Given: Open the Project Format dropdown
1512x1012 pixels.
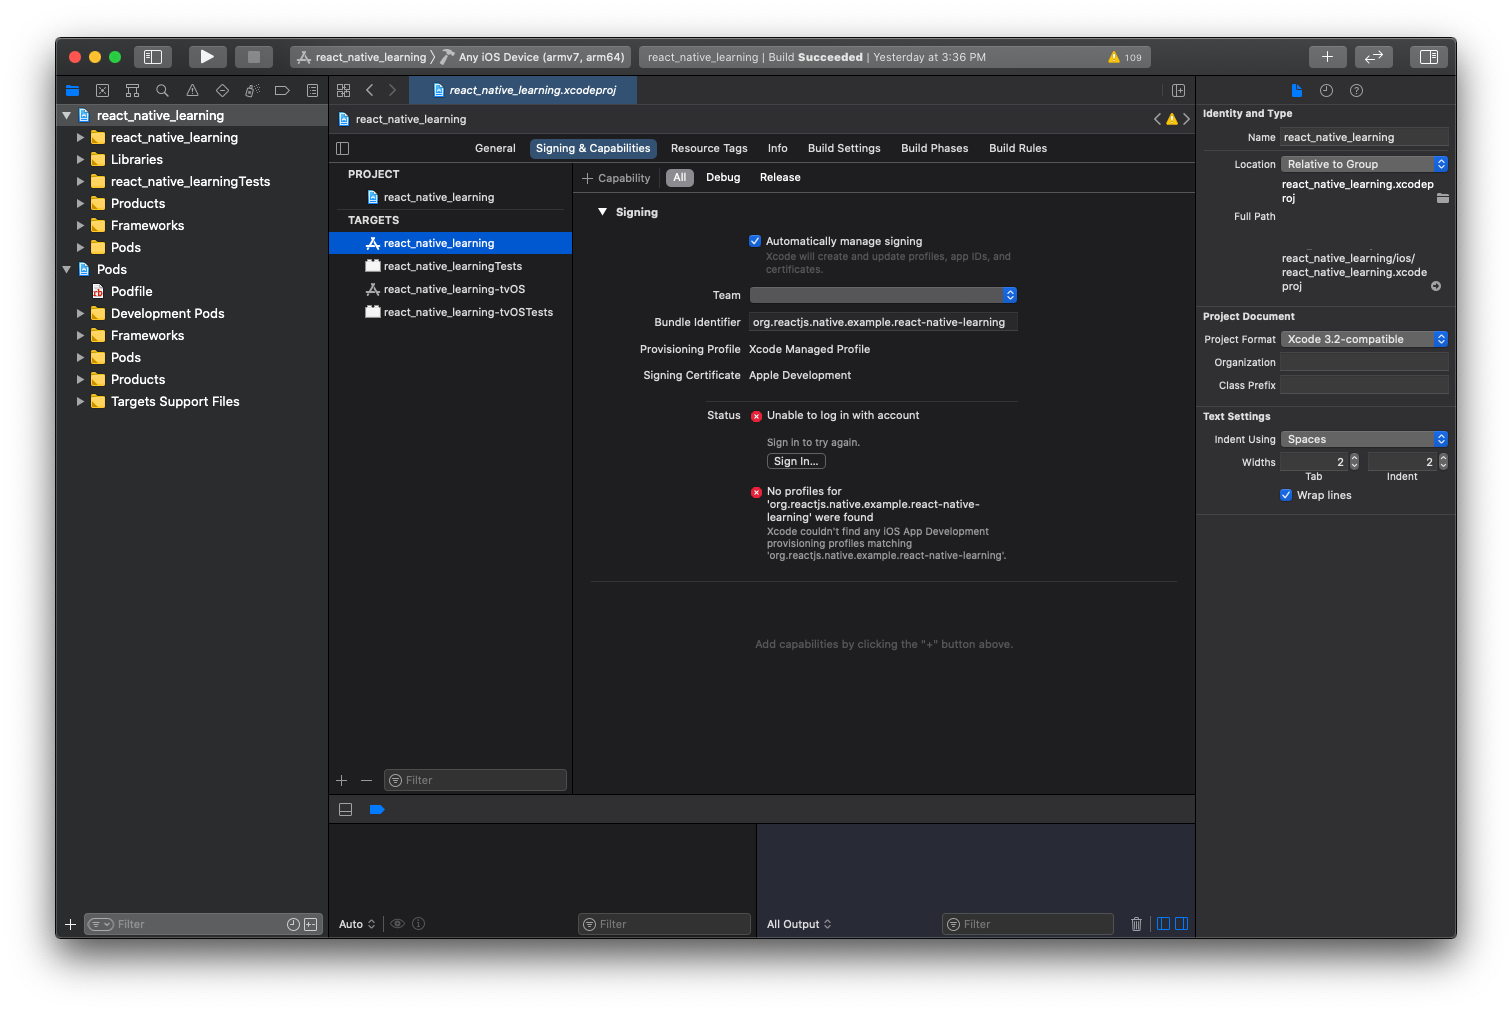Looking at the screenshot, I should 1364,339.
